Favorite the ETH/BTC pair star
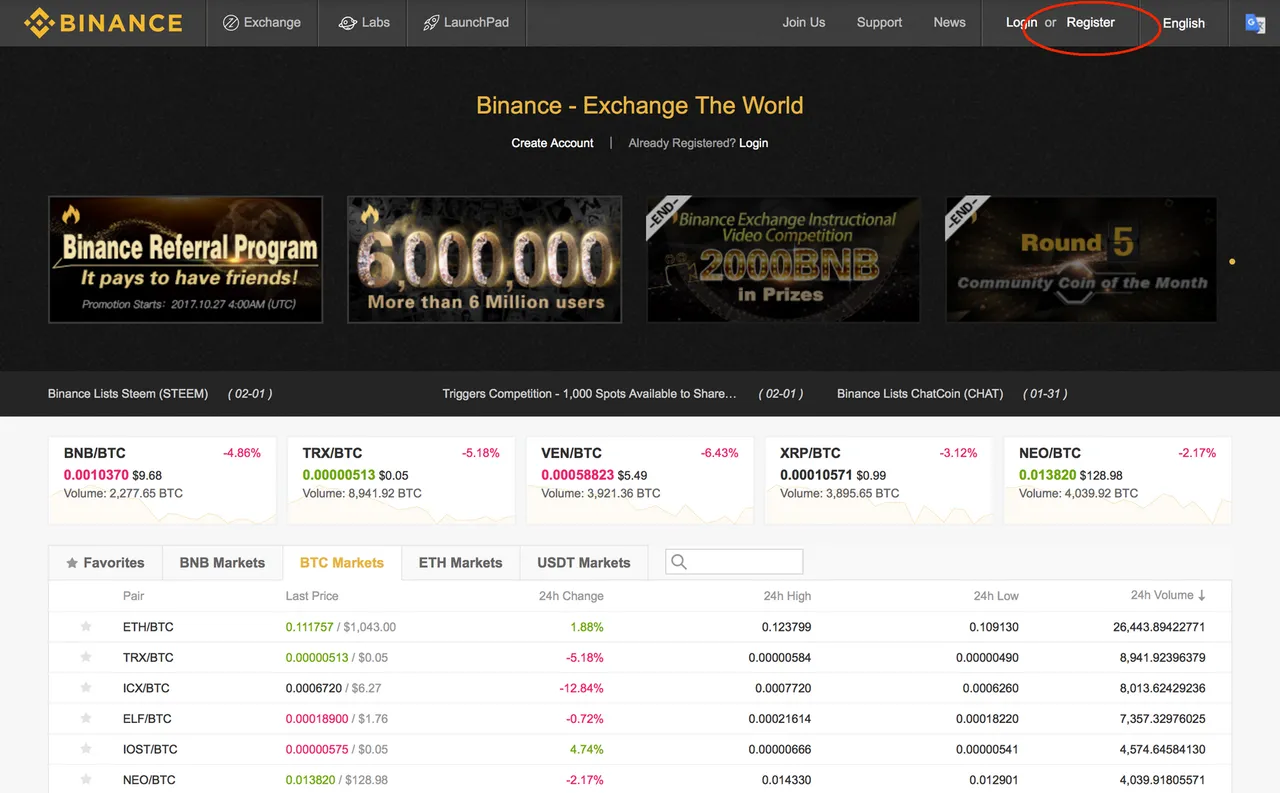This screenshot has width=1280, height=793. coord(86,627)
